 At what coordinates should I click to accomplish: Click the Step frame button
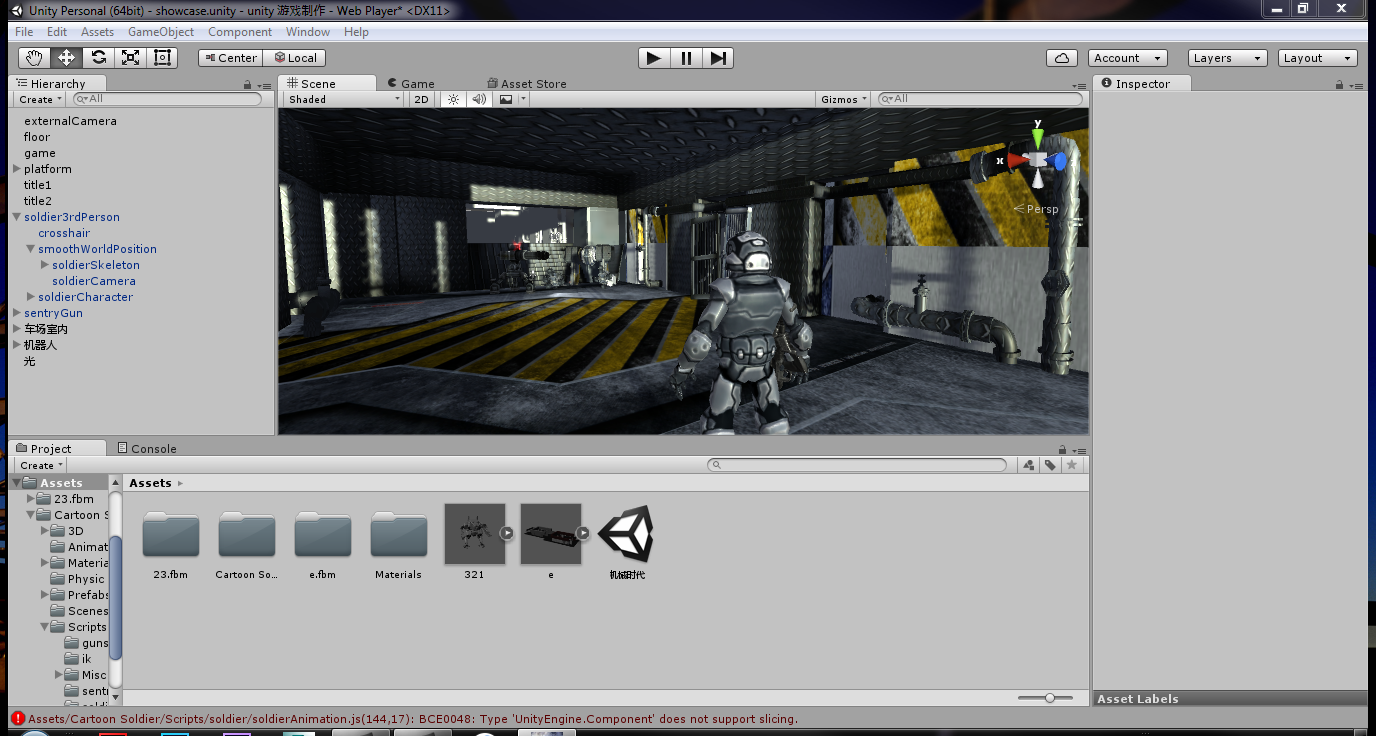(x=718, y=58)
